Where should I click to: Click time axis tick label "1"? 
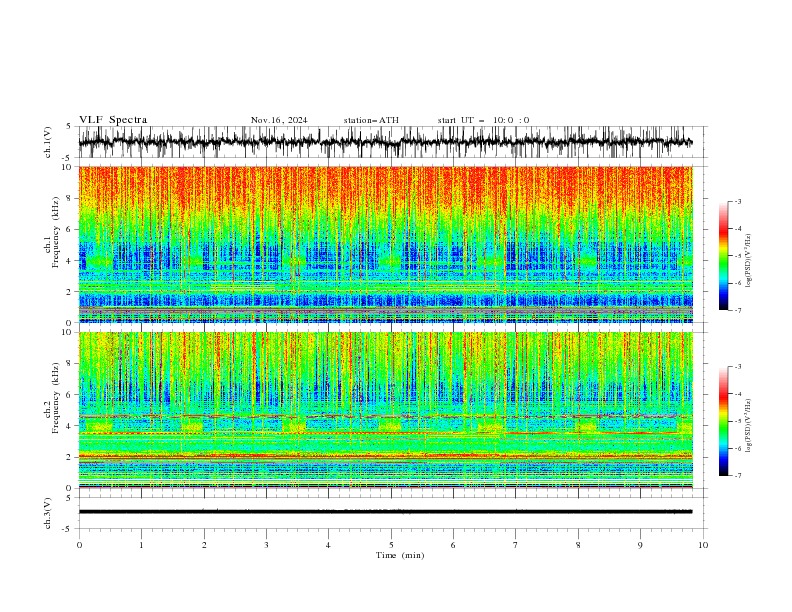[x=141, y=545]
